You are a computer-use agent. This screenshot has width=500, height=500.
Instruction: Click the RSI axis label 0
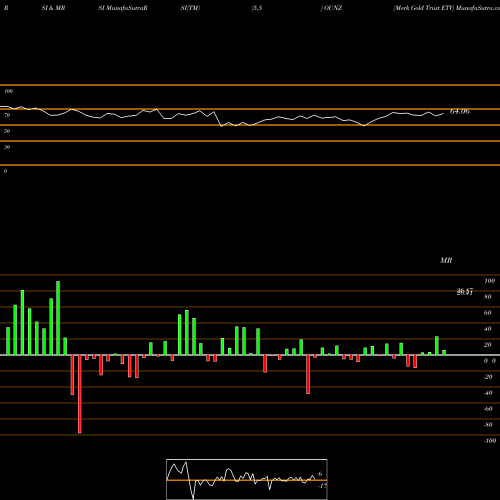(x=6, y=171)
